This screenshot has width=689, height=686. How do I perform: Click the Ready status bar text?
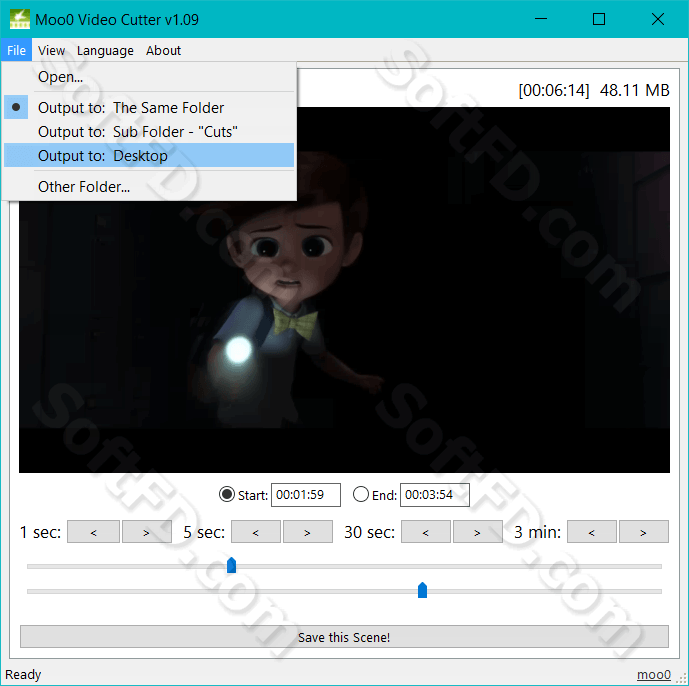pyautogui.click(x=23, y=674)
